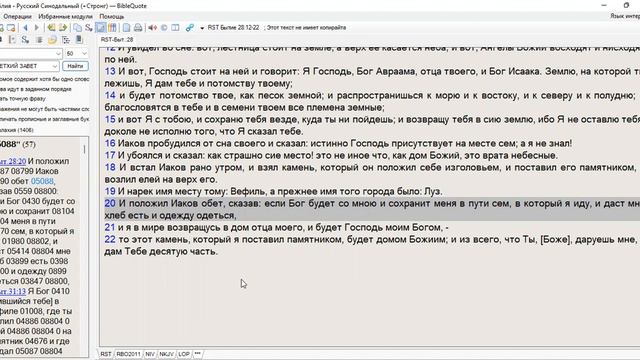
Task: Click the blue Back navigation arrow
Action: point(25,28)
